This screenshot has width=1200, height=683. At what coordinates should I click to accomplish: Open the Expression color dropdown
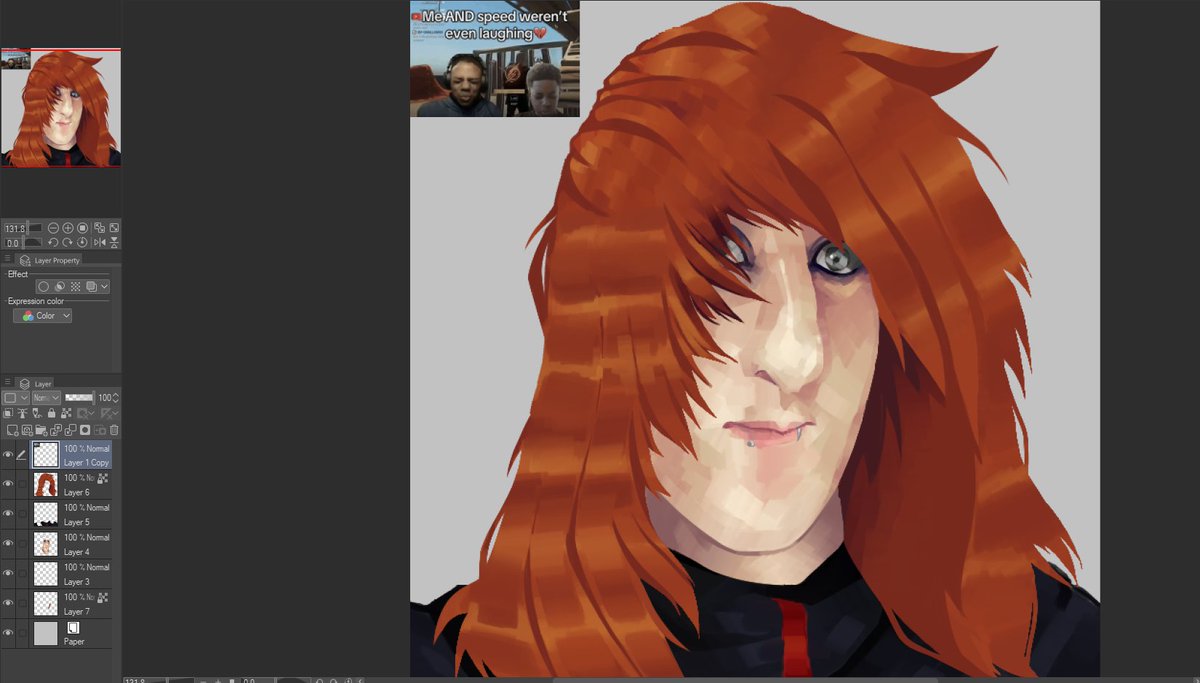[42, 315]
